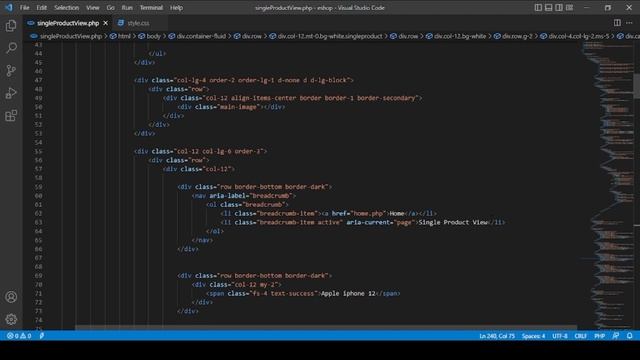Close the singleProductView.php tab
The width and height of the screenshot is (640, 360).
click(x=105, y=23)
